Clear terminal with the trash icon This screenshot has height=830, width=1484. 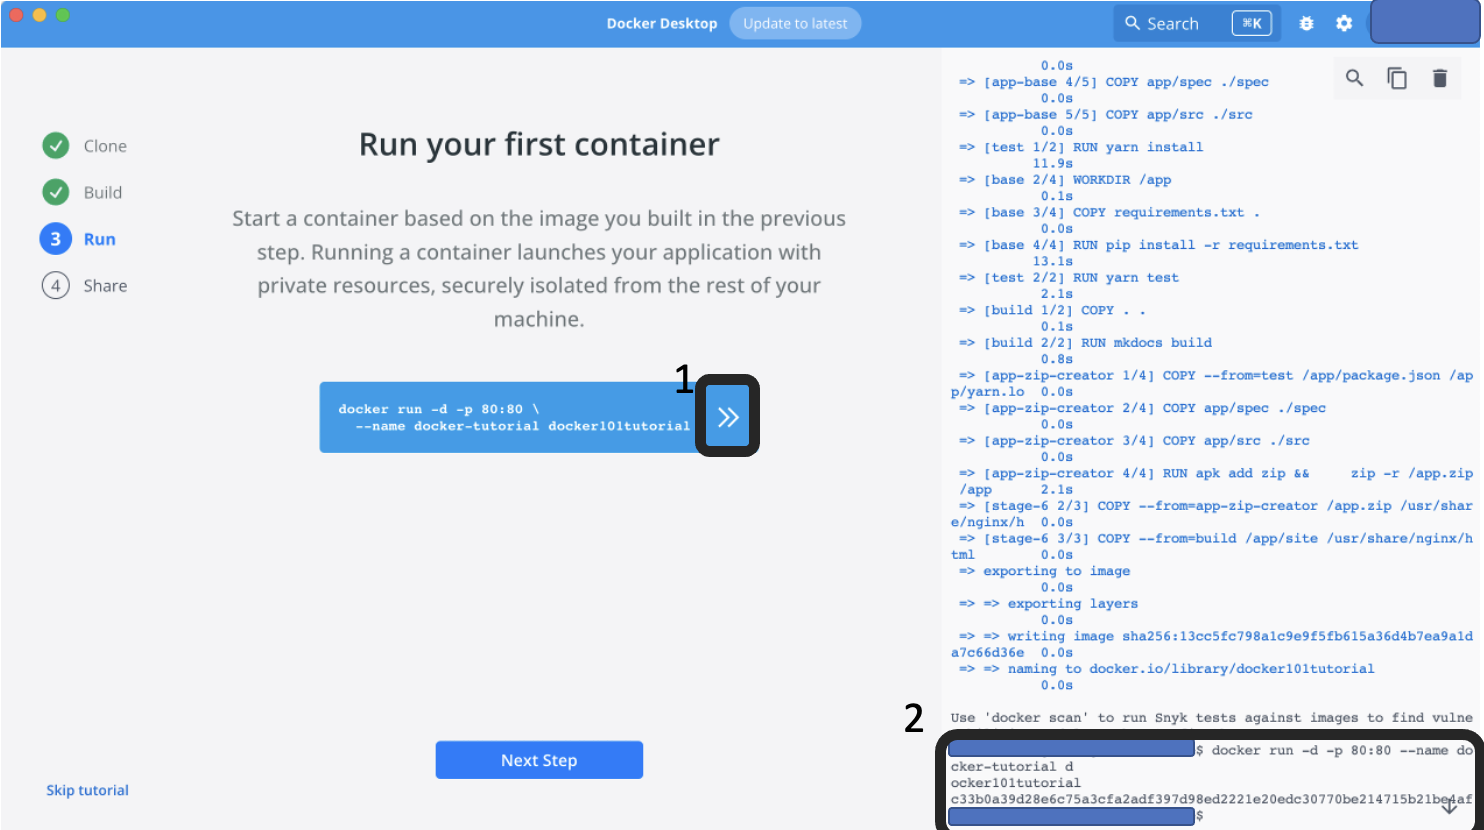[1440, 78]
